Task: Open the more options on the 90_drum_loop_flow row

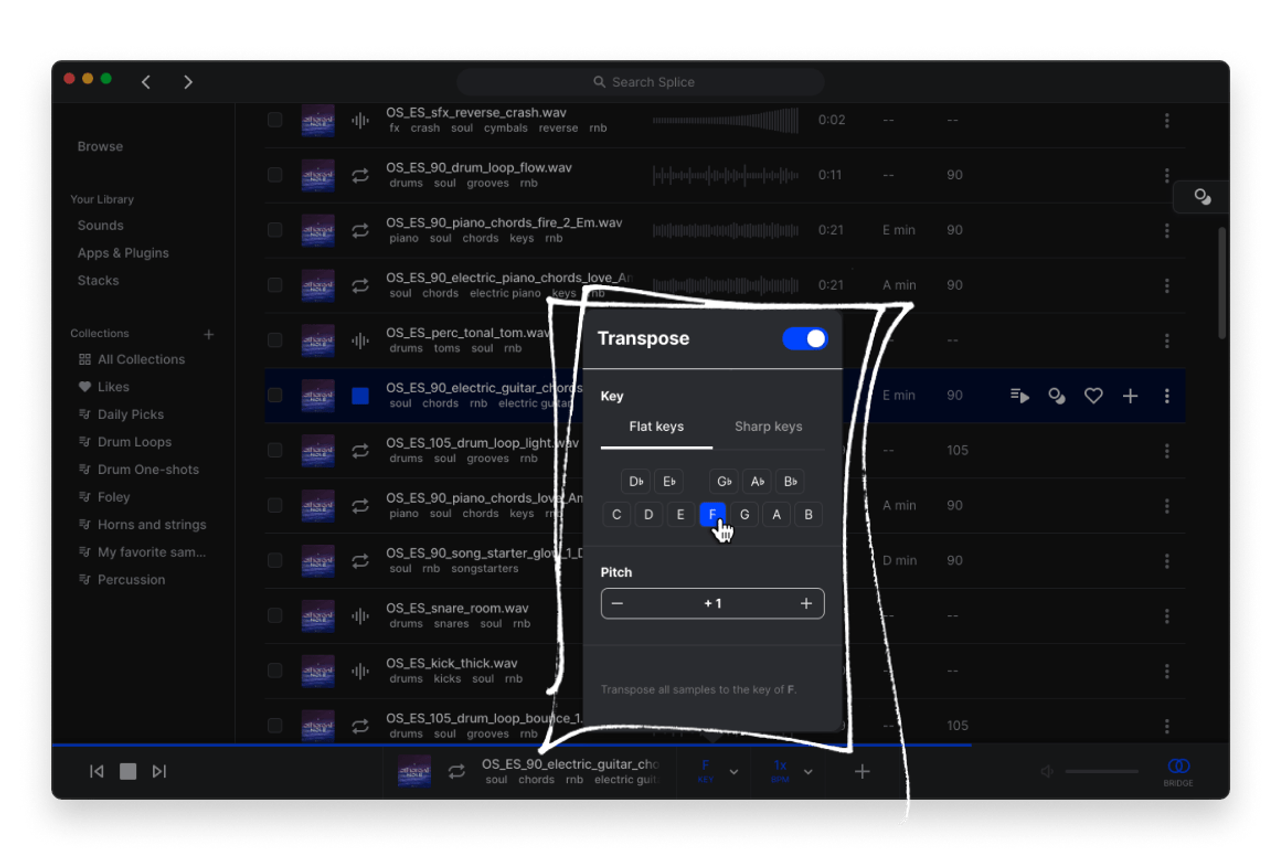Action: [x=1167, y=176]
